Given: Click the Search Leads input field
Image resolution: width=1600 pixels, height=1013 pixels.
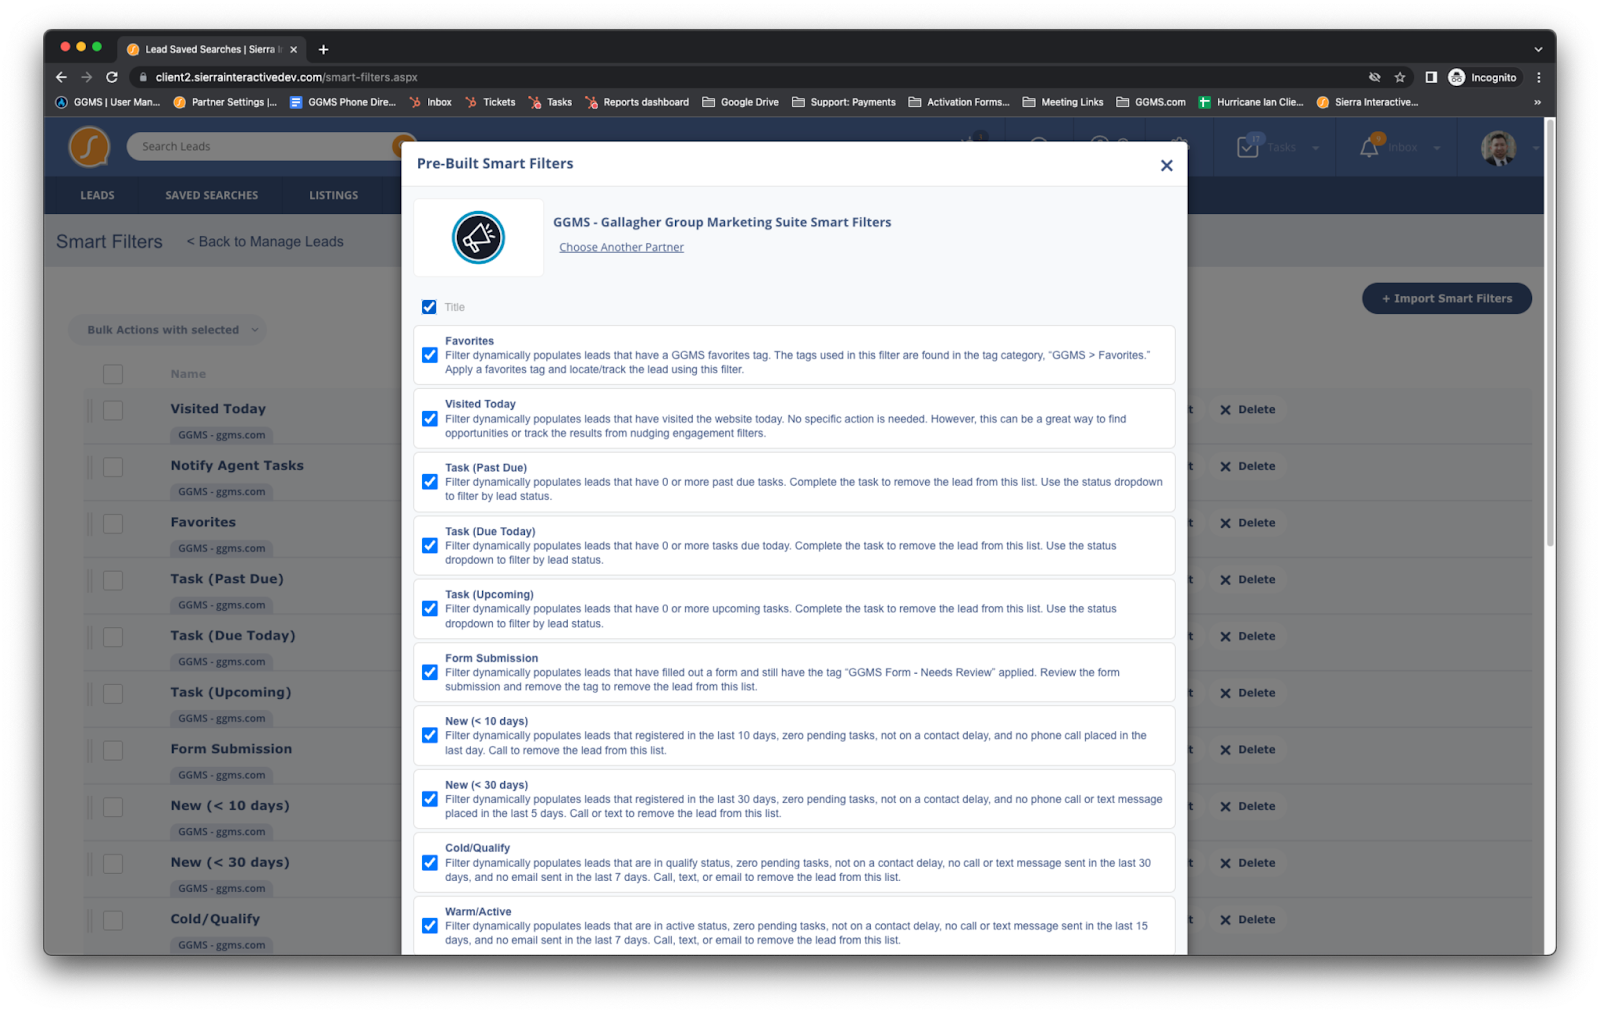Looking at the screenshot, I should tap(262, 147).
